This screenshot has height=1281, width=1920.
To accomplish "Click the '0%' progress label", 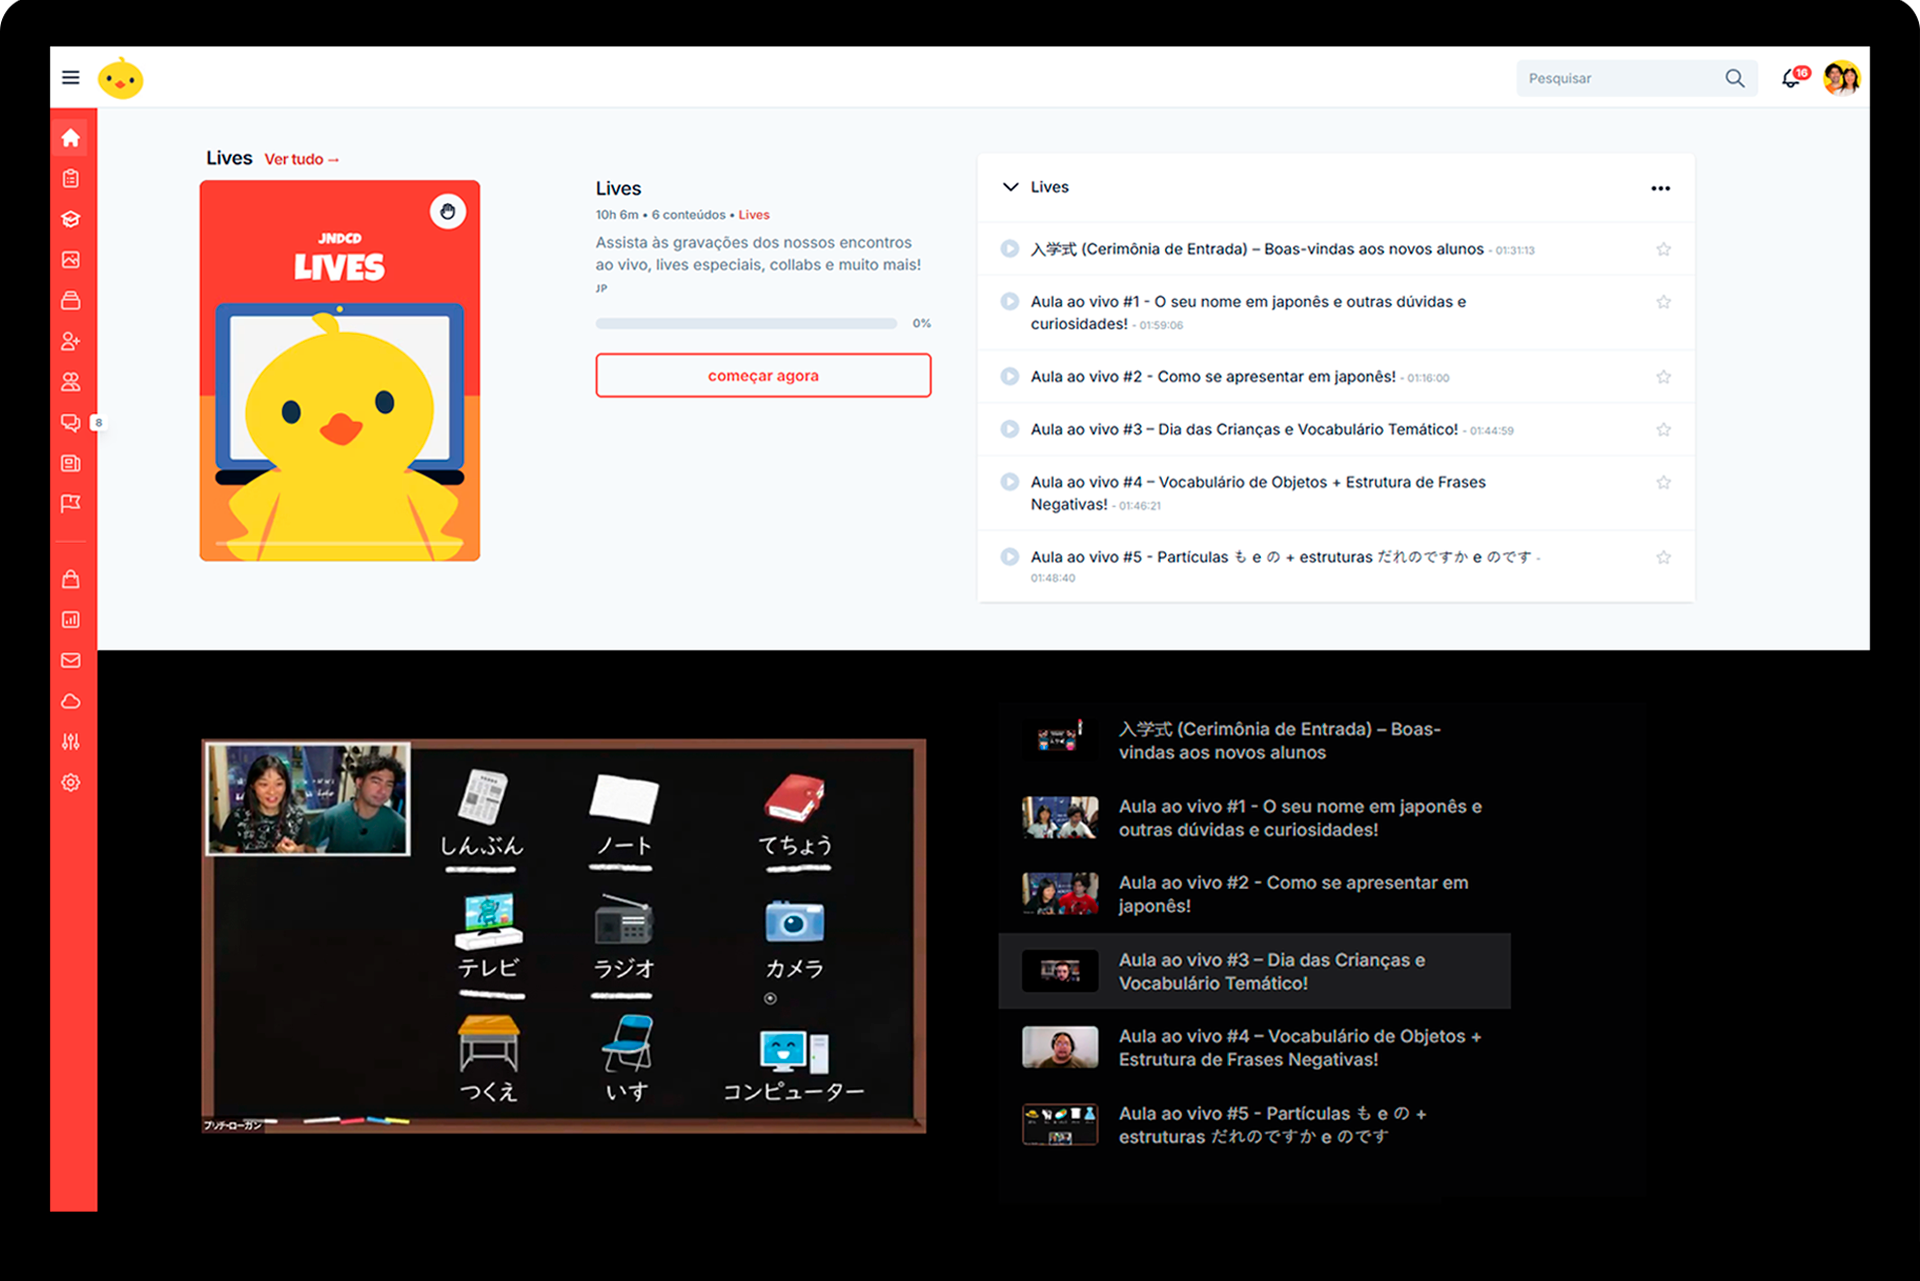I will (922, 324).
